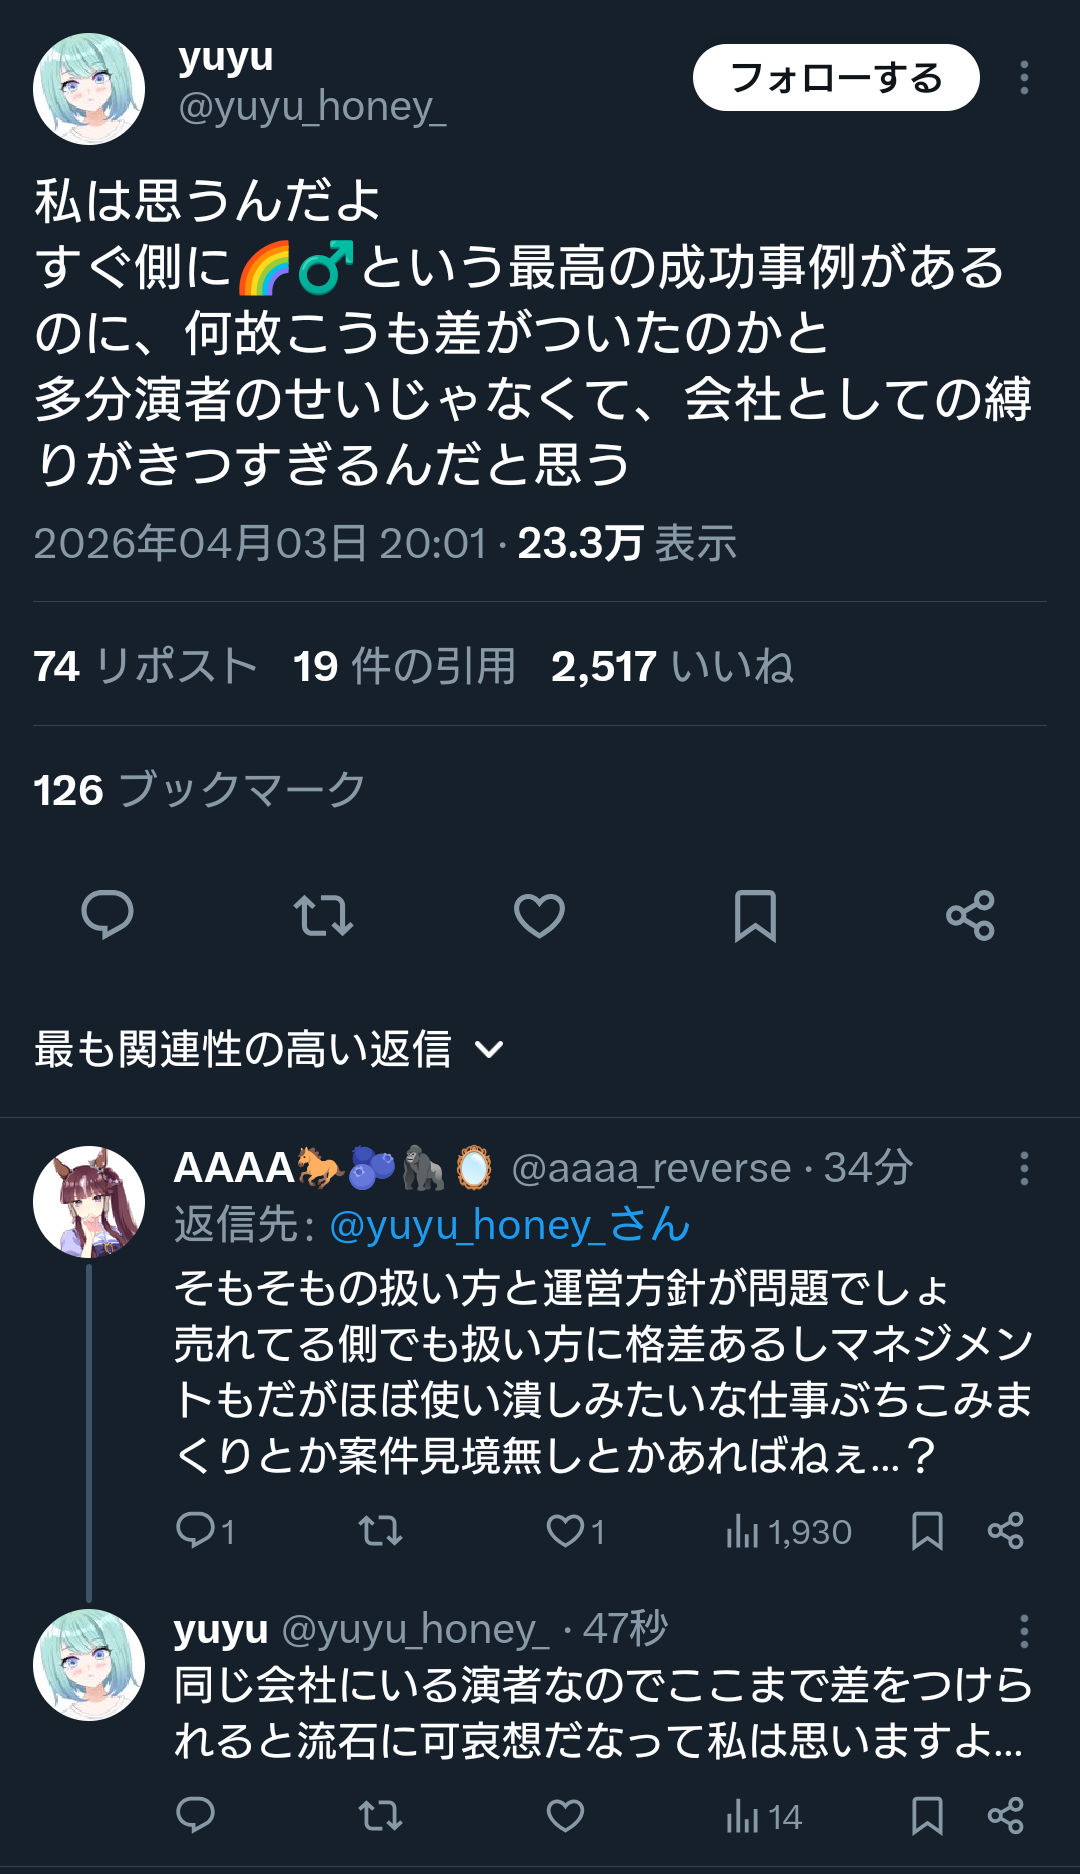Like the main post with heart icon
Image resolution: width=1080 pixels, height=1874 pixels.
539,915
